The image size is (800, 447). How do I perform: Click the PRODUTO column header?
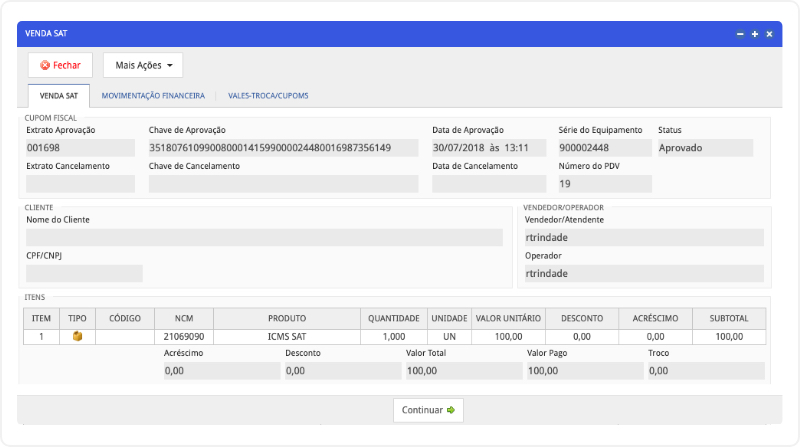[287, 318]
